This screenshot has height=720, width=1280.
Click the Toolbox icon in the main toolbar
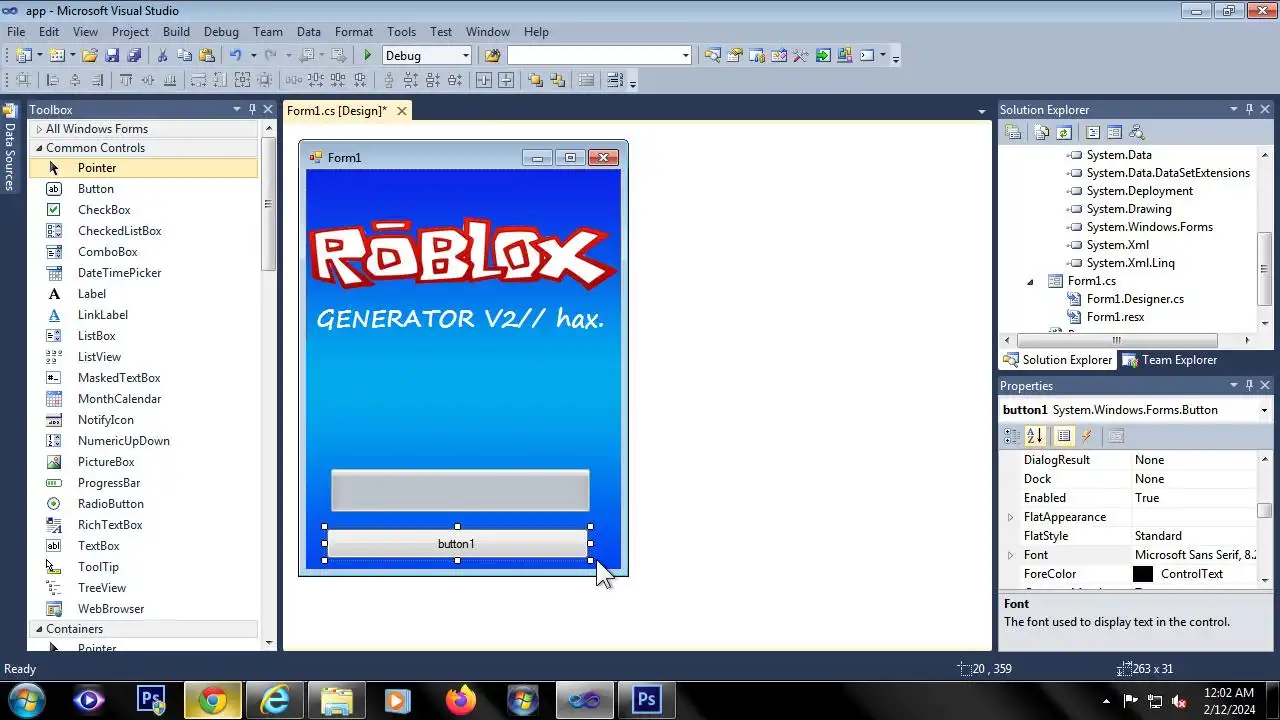[x=801, y=56]
